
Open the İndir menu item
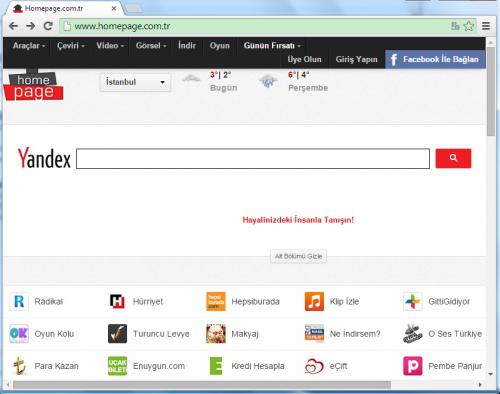(x=187, y=46)
